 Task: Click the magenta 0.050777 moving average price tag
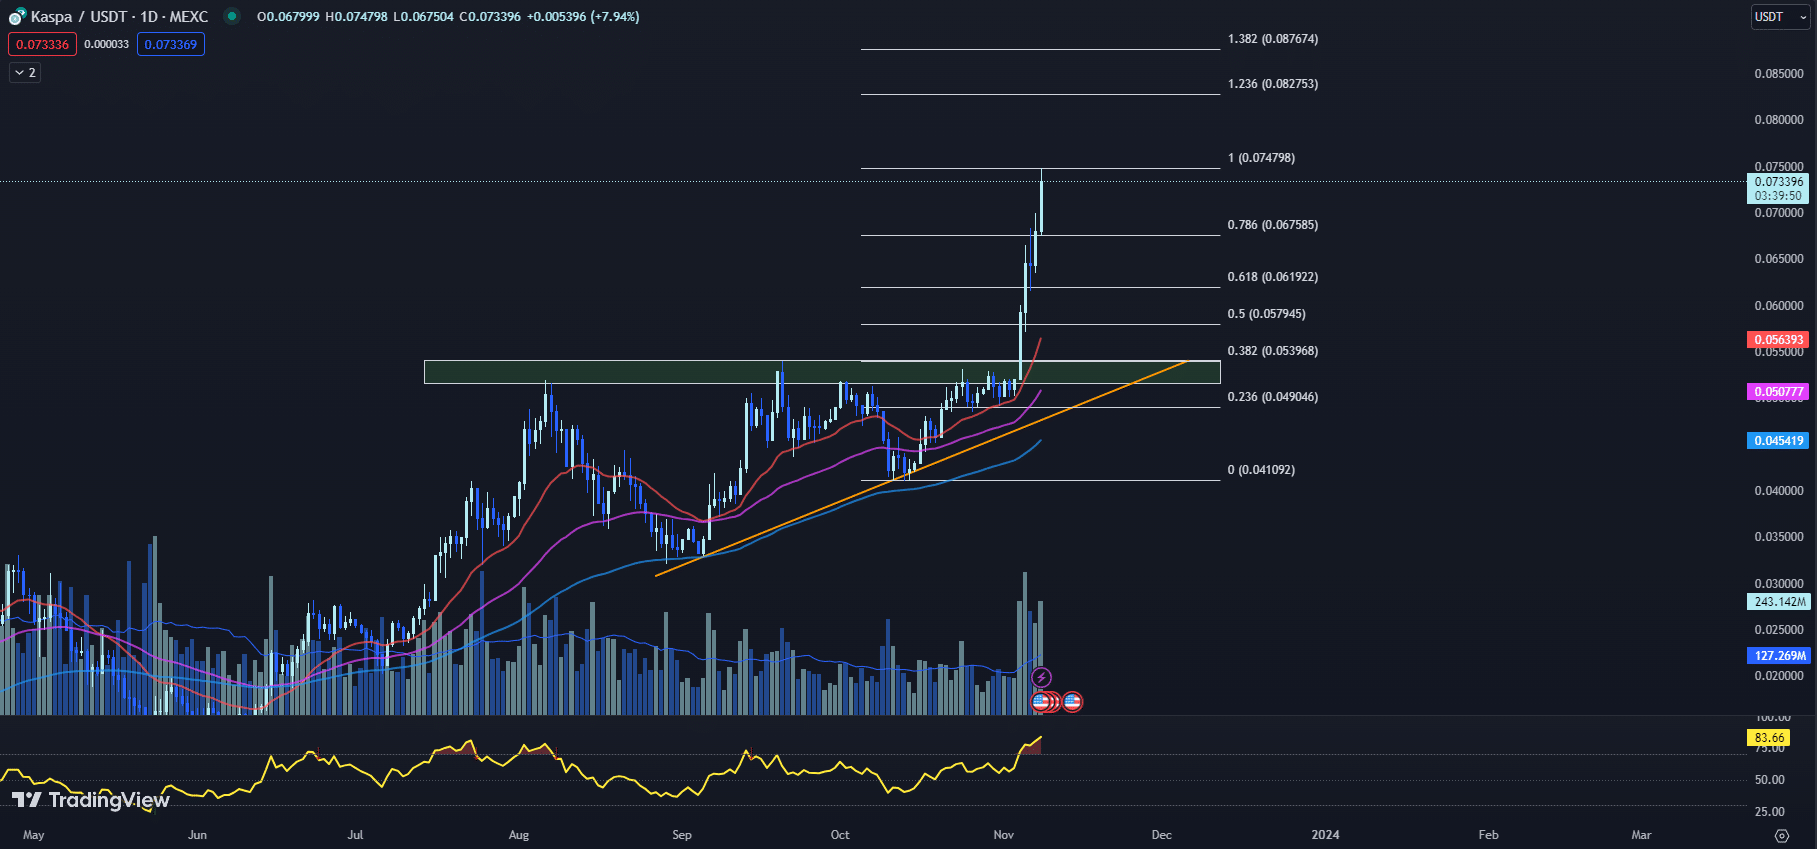click(x=1778, y=392)
